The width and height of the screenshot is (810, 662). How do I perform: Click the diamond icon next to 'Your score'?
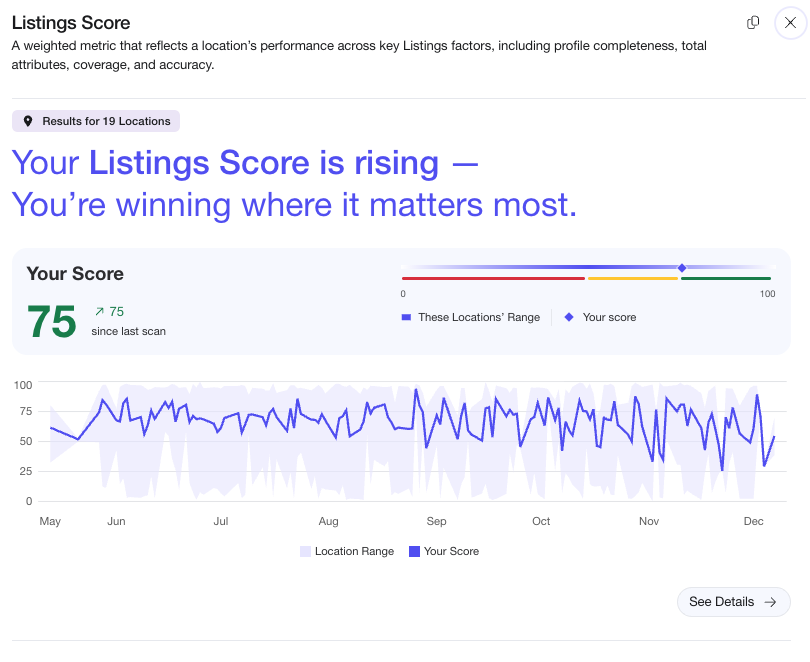point(569,317)
